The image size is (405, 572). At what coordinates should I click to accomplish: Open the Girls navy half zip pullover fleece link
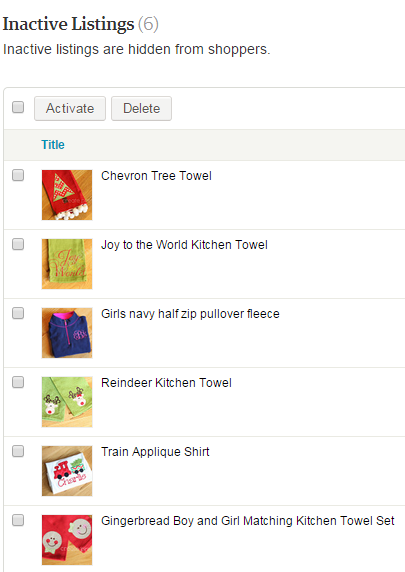[190, 314]
